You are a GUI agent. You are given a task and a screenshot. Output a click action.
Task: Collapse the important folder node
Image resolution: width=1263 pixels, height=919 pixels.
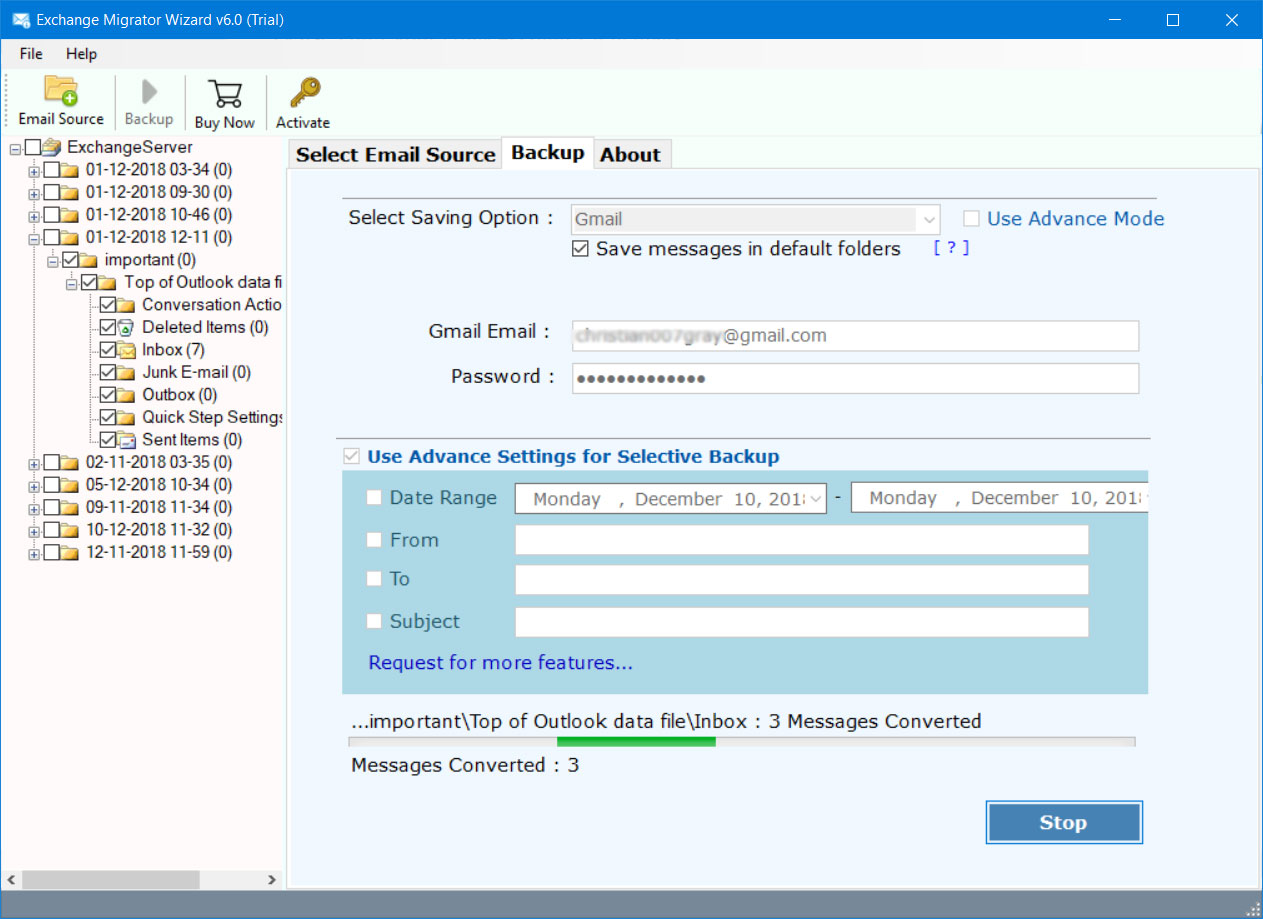pyautogui.click(x=53, y=261)
